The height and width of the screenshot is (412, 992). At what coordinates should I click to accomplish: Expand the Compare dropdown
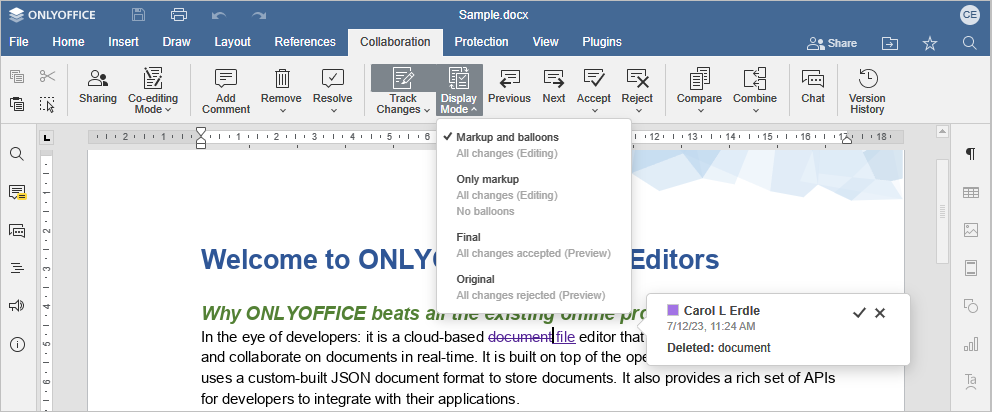click(x=699, y=110)
